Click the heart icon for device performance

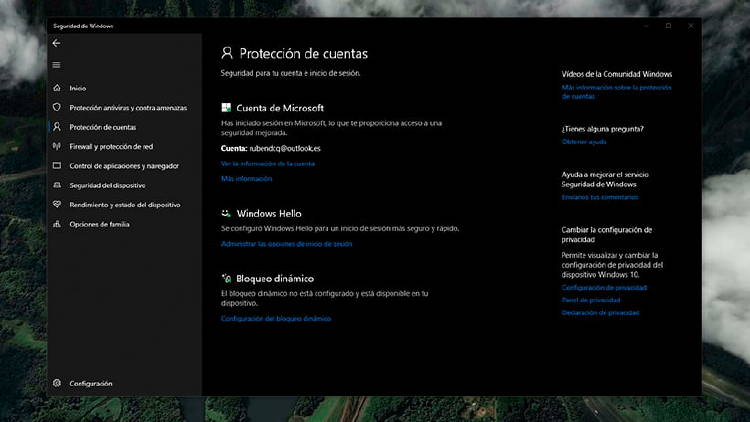point(57,204)
